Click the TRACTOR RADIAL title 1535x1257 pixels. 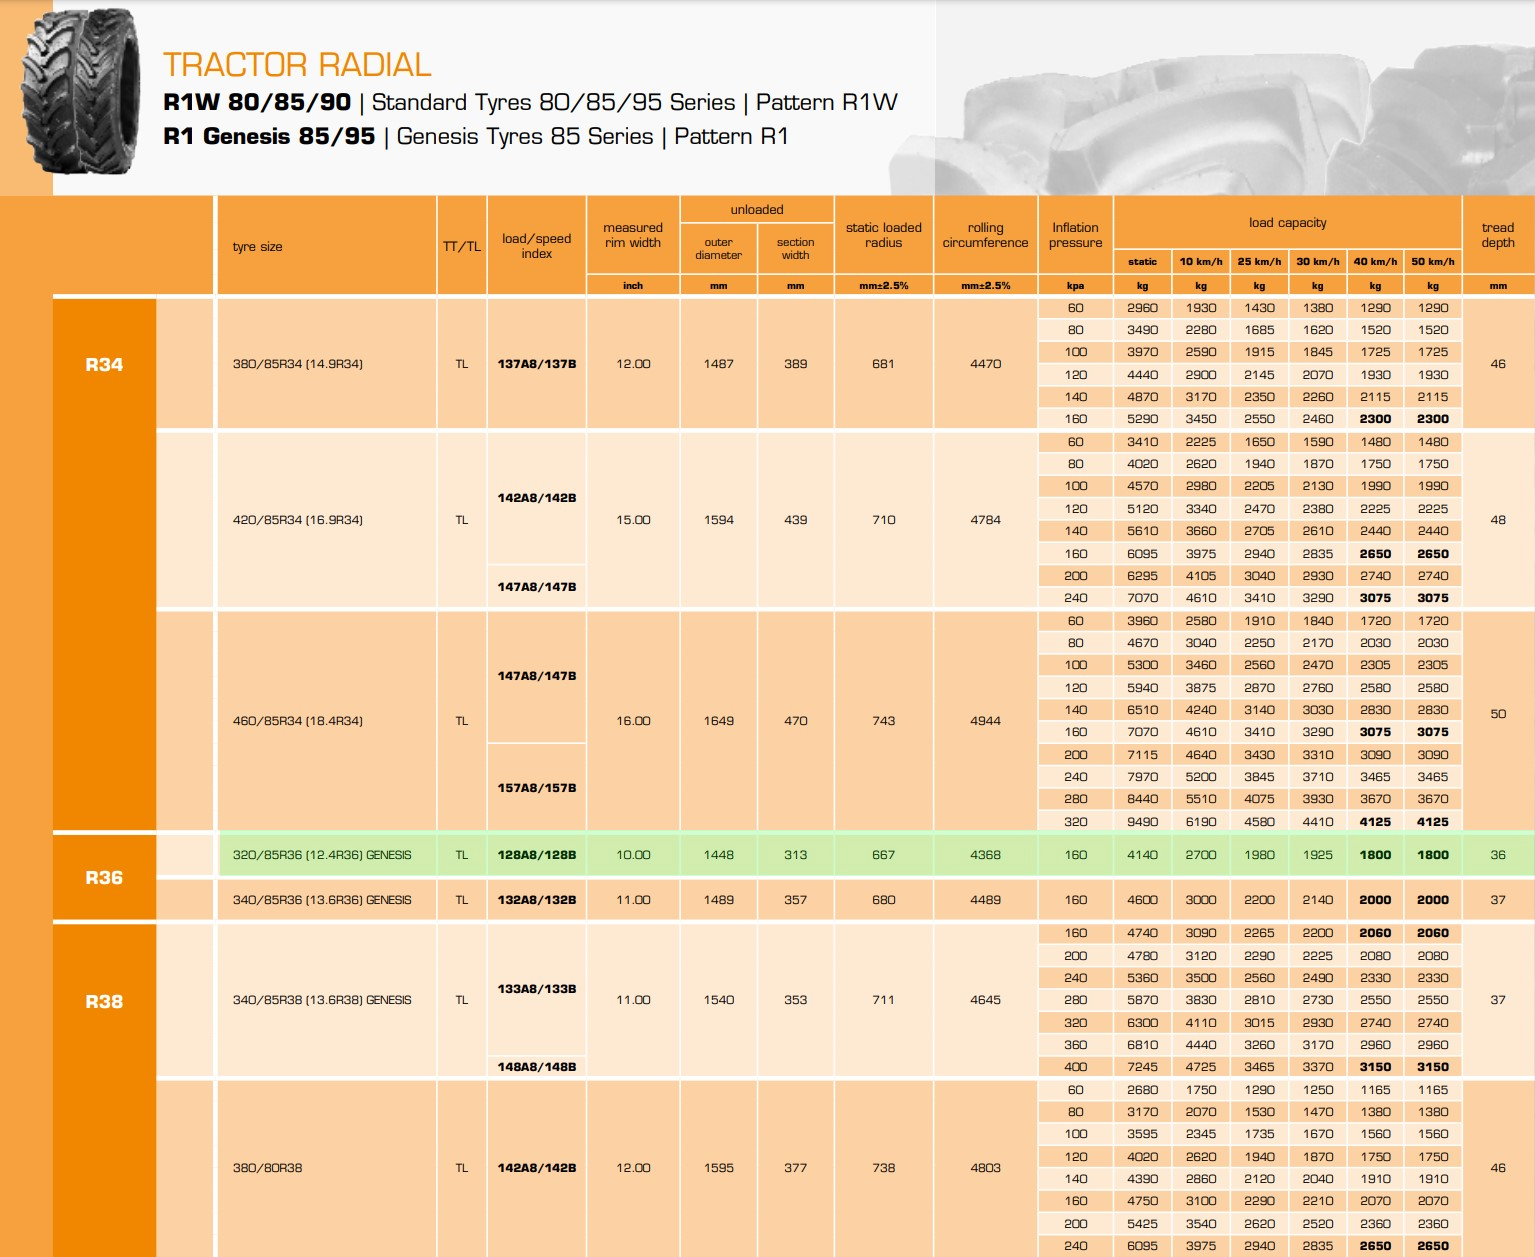pyautogui.click(x=297, y=65)
